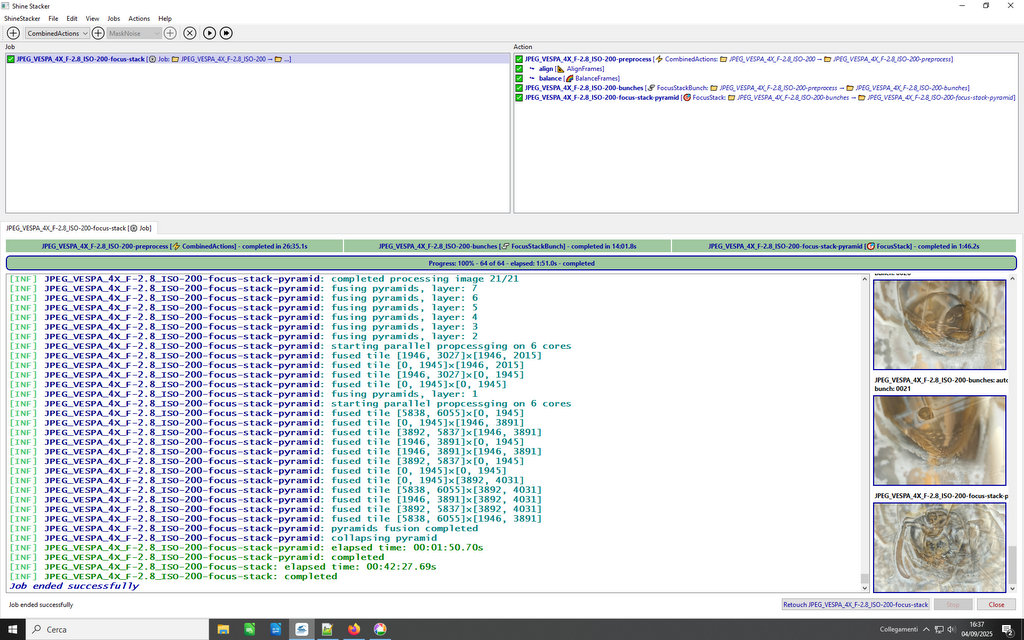
Task: Open Firefox from the taskbar
Action: click(x=354, y=630)
